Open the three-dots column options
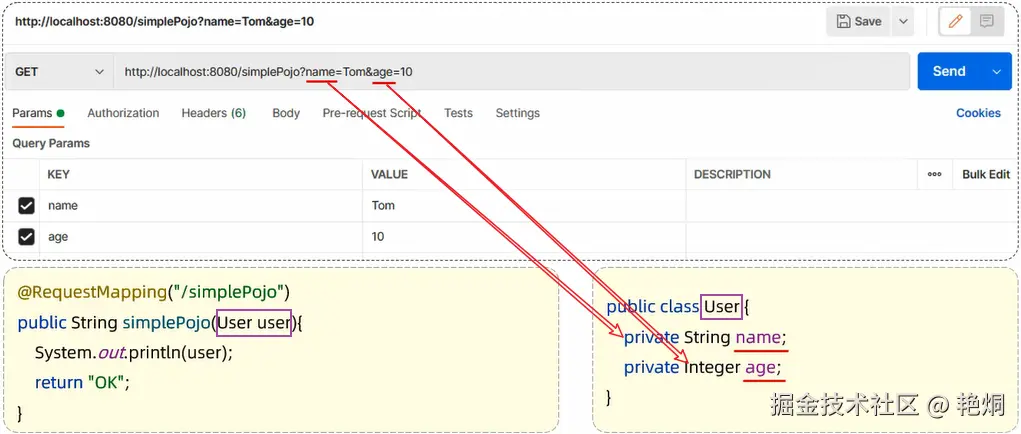Viewport: 1021px width, 434px height. pos(935,174)
